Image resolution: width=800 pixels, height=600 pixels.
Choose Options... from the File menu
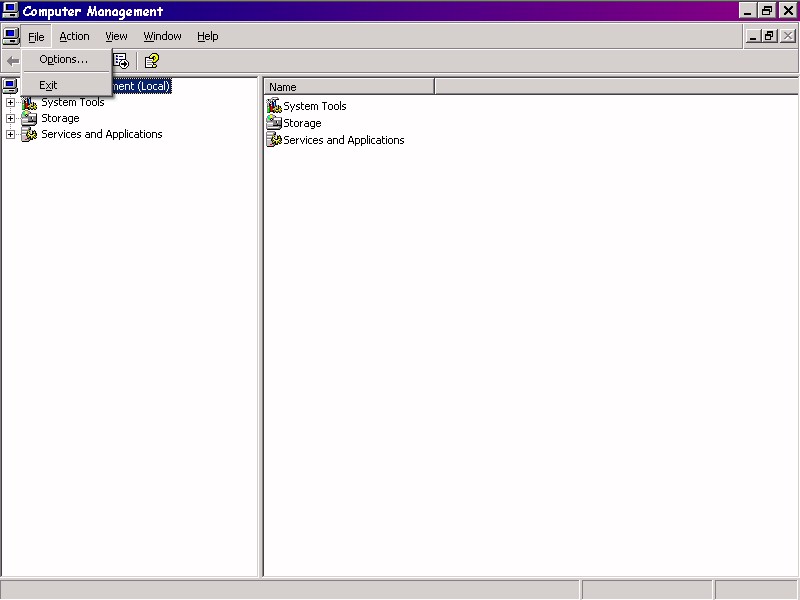tap(66, 59)
